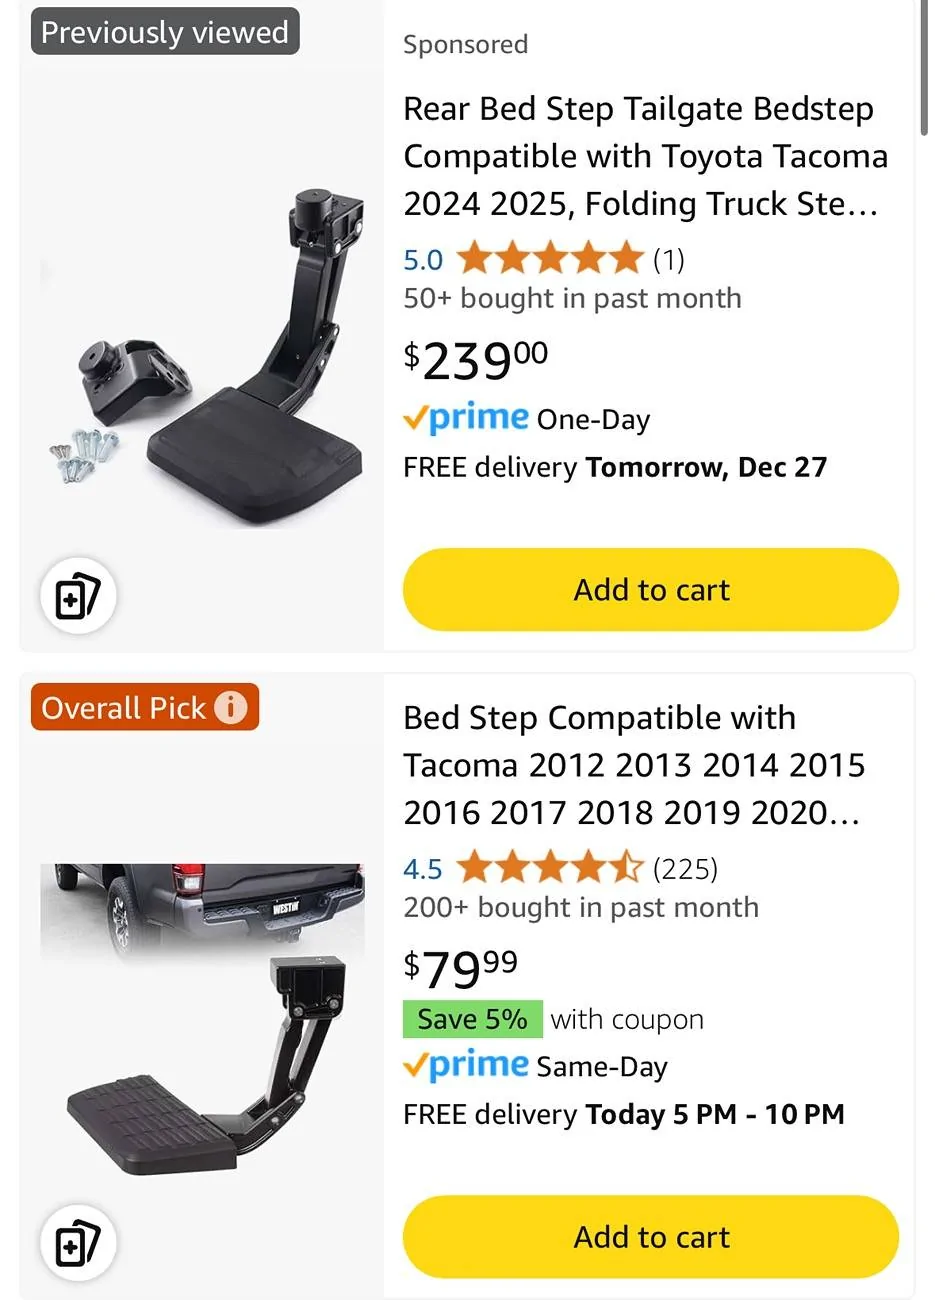This screenshot has width=935, height=1300.
Task: Tap the Prime One-Day logo
Action: (x=466, y=417)
